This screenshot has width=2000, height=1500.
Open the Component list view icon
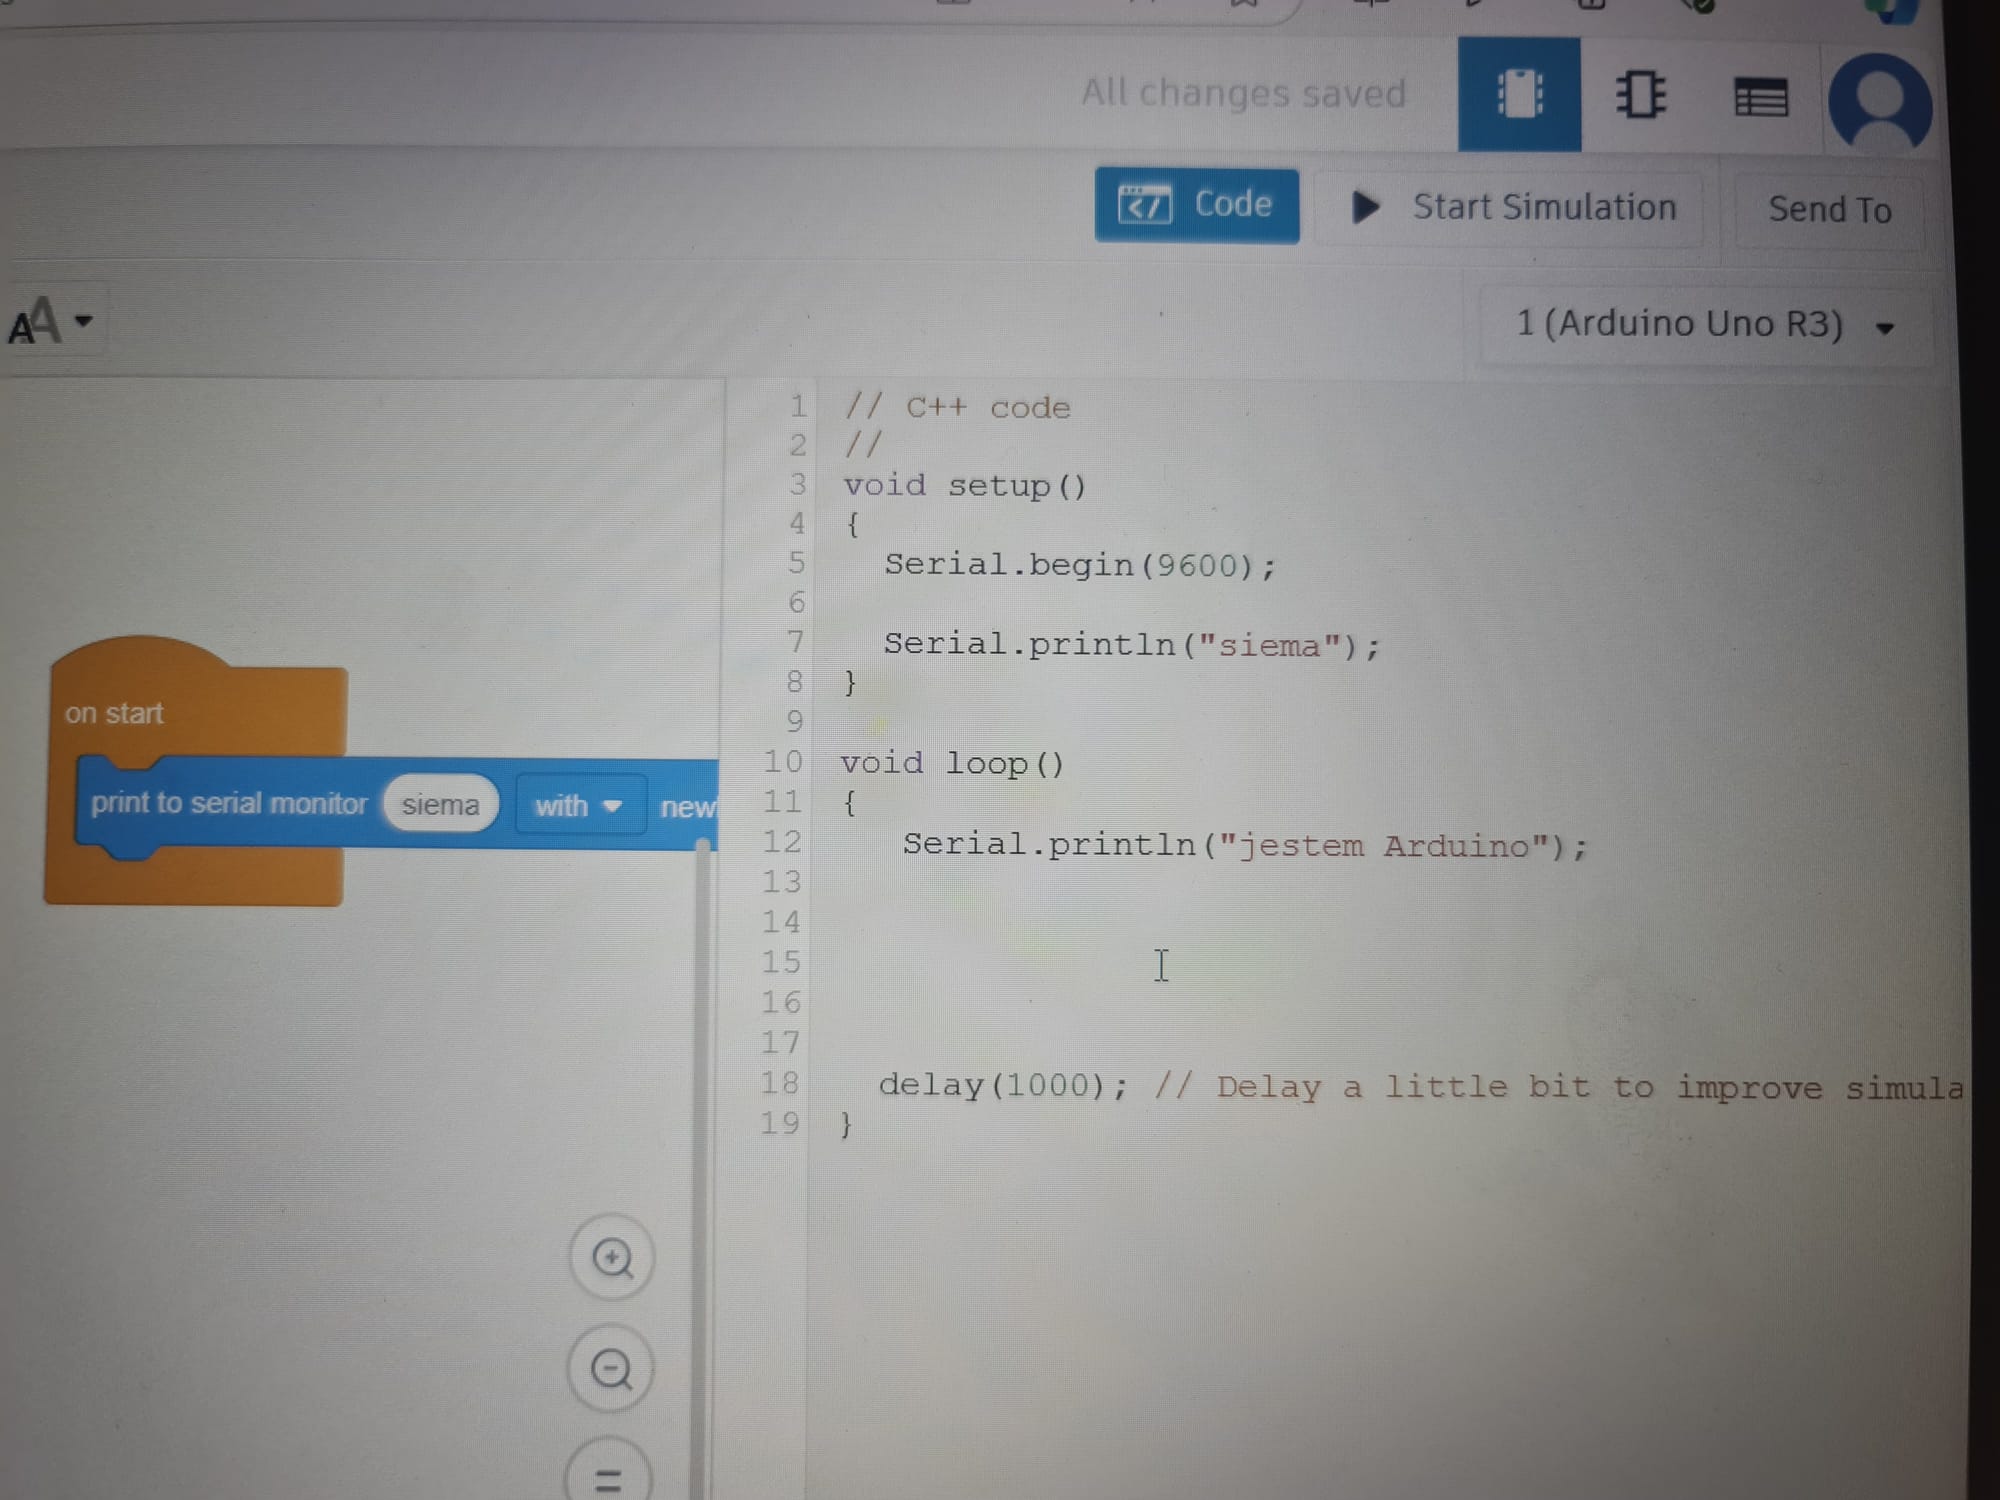pyautogui.click(x=1761, y=98)
